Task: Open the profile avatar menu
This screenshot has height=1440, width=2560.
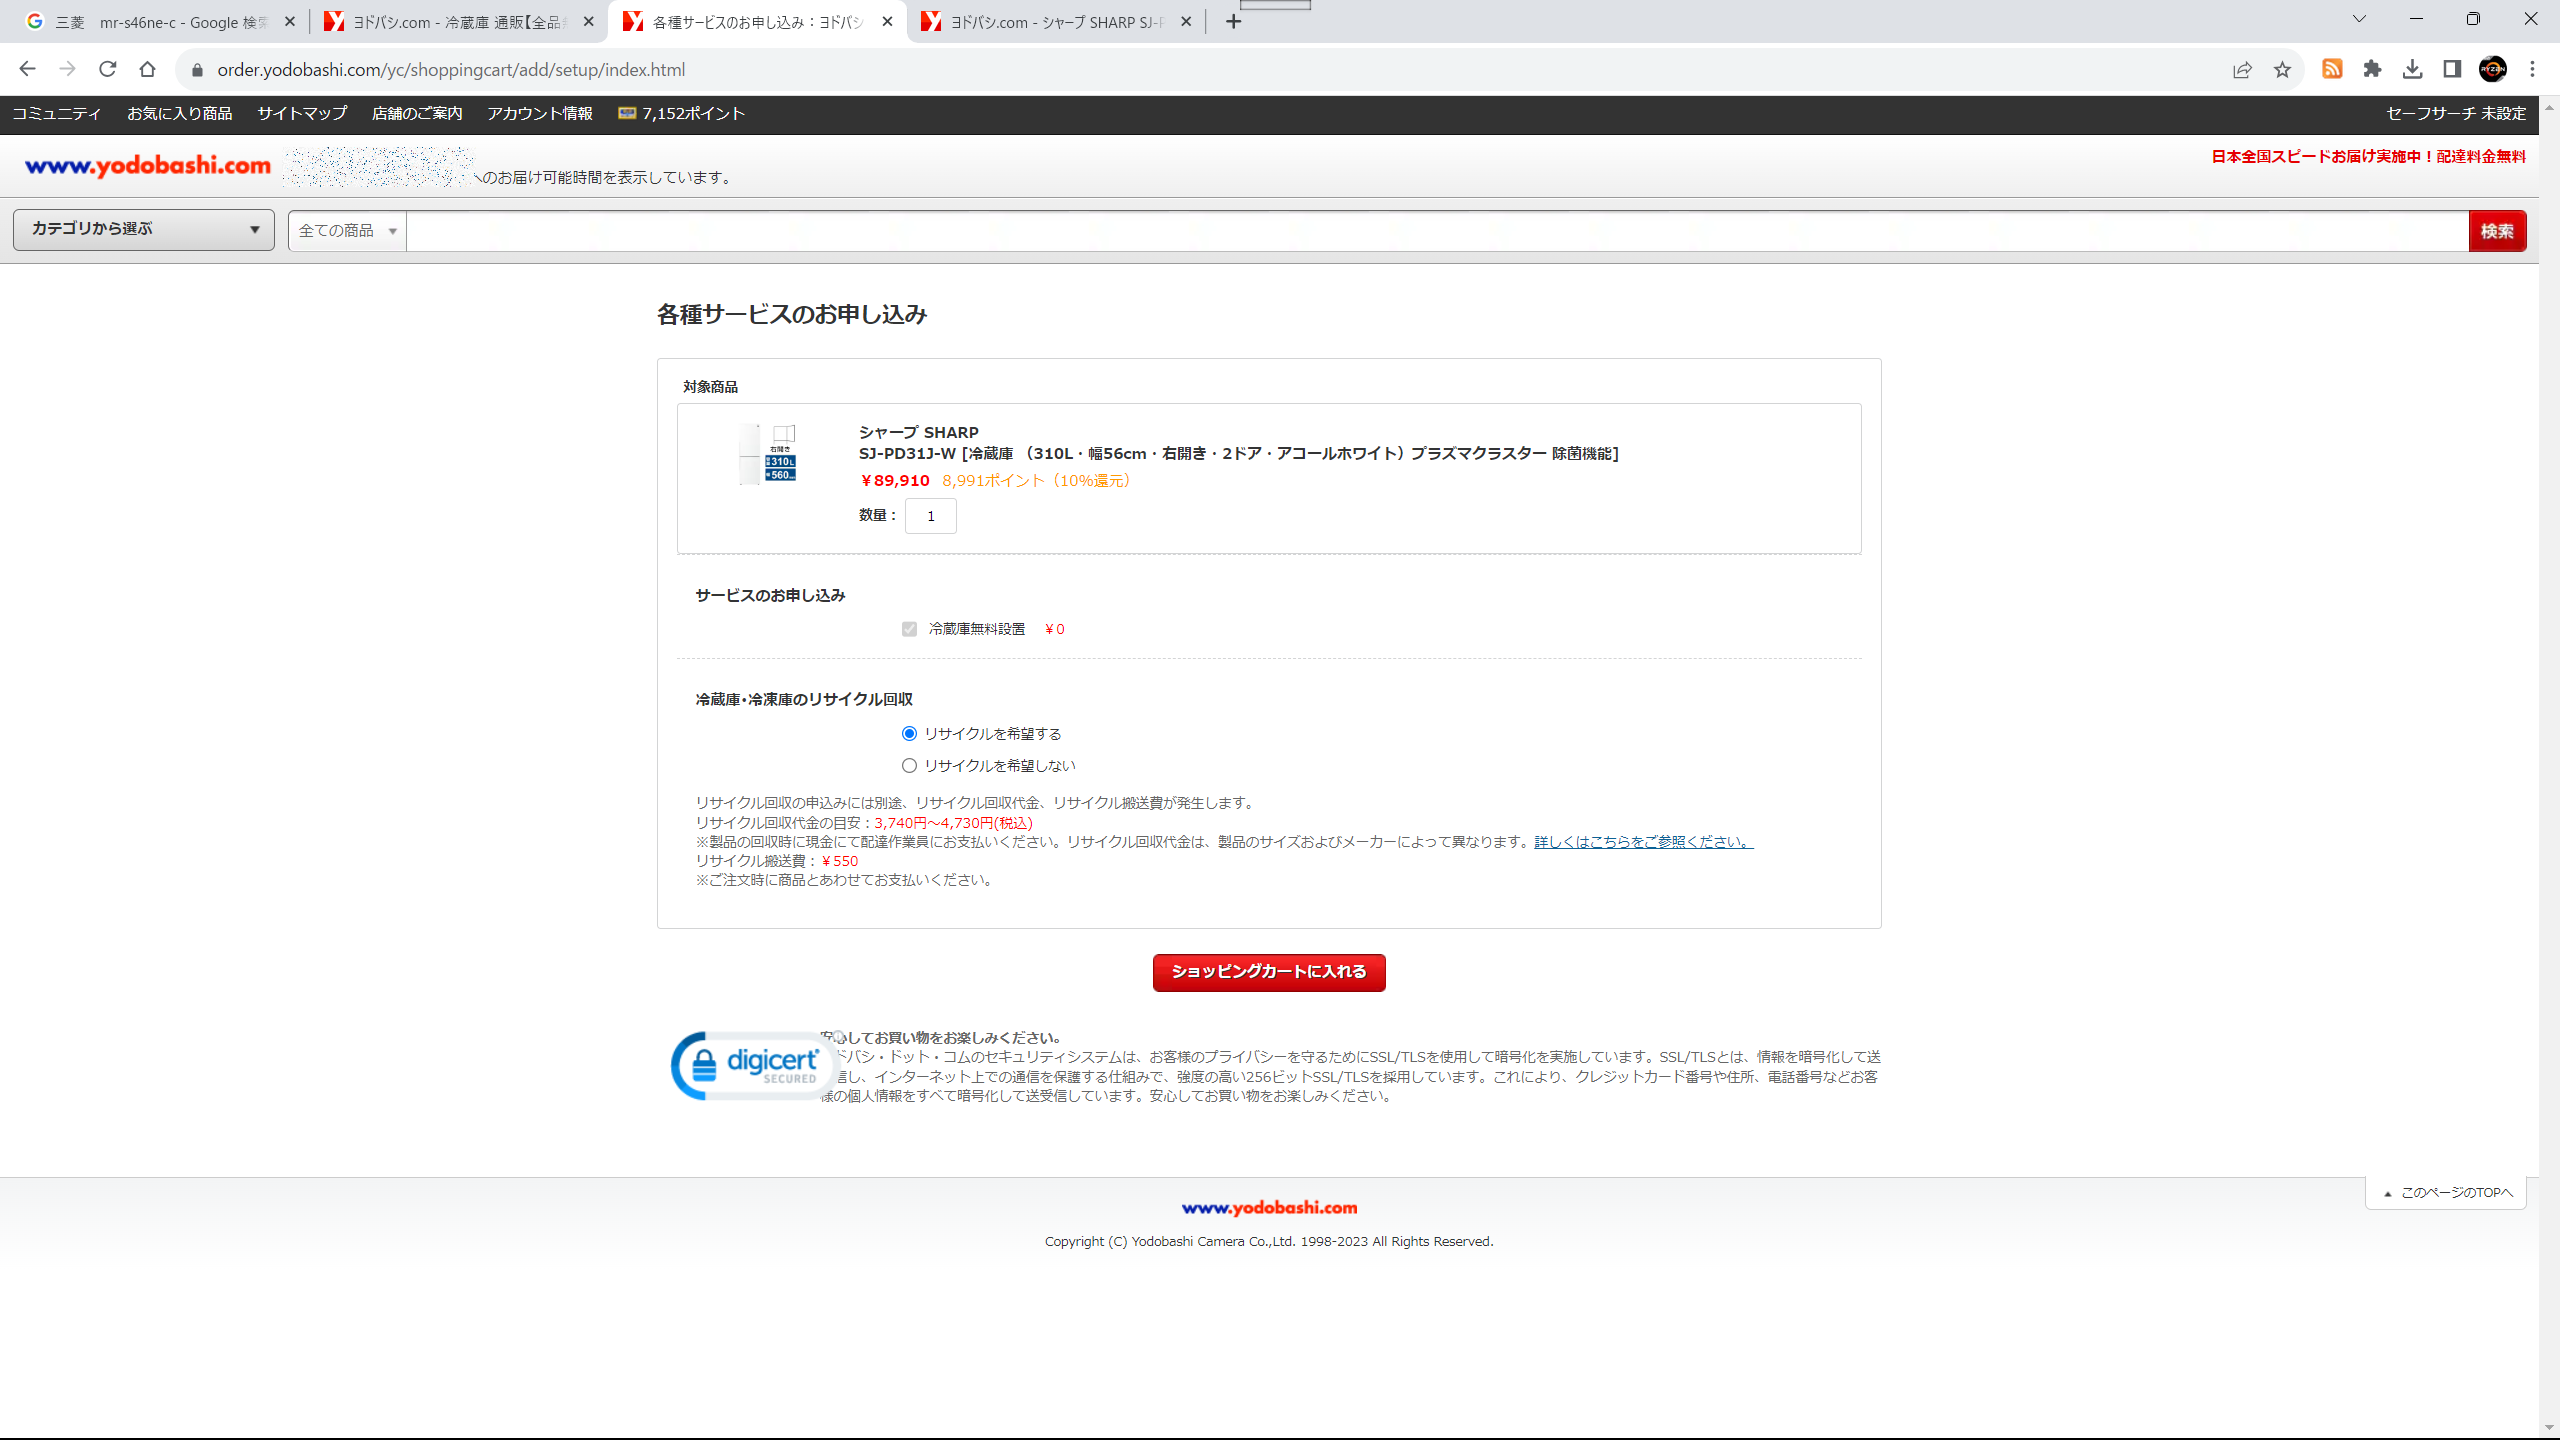Action: coord(2492,69)
